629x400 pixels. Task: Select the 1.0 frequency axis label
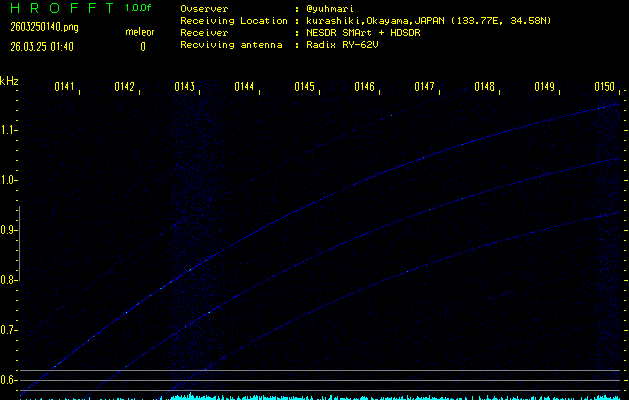click(x=9, y=180)
